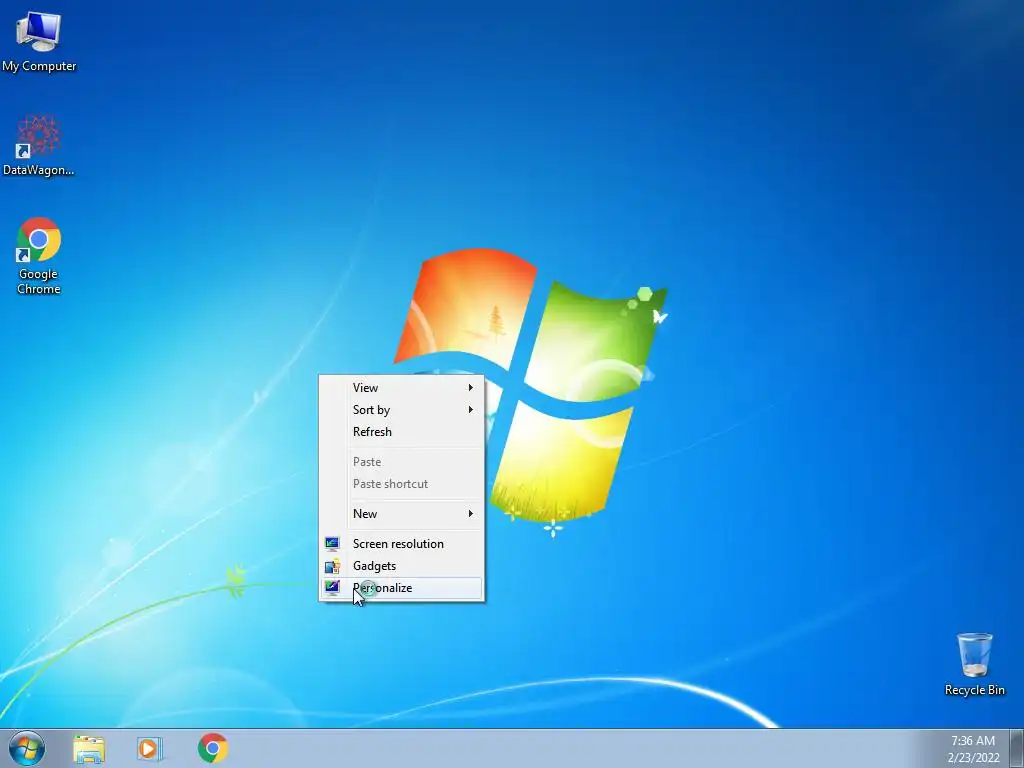The image size is (1024, 768).
Task: Click the New submenu arrow
Action: pyautogui.click(x=470, y=514)
